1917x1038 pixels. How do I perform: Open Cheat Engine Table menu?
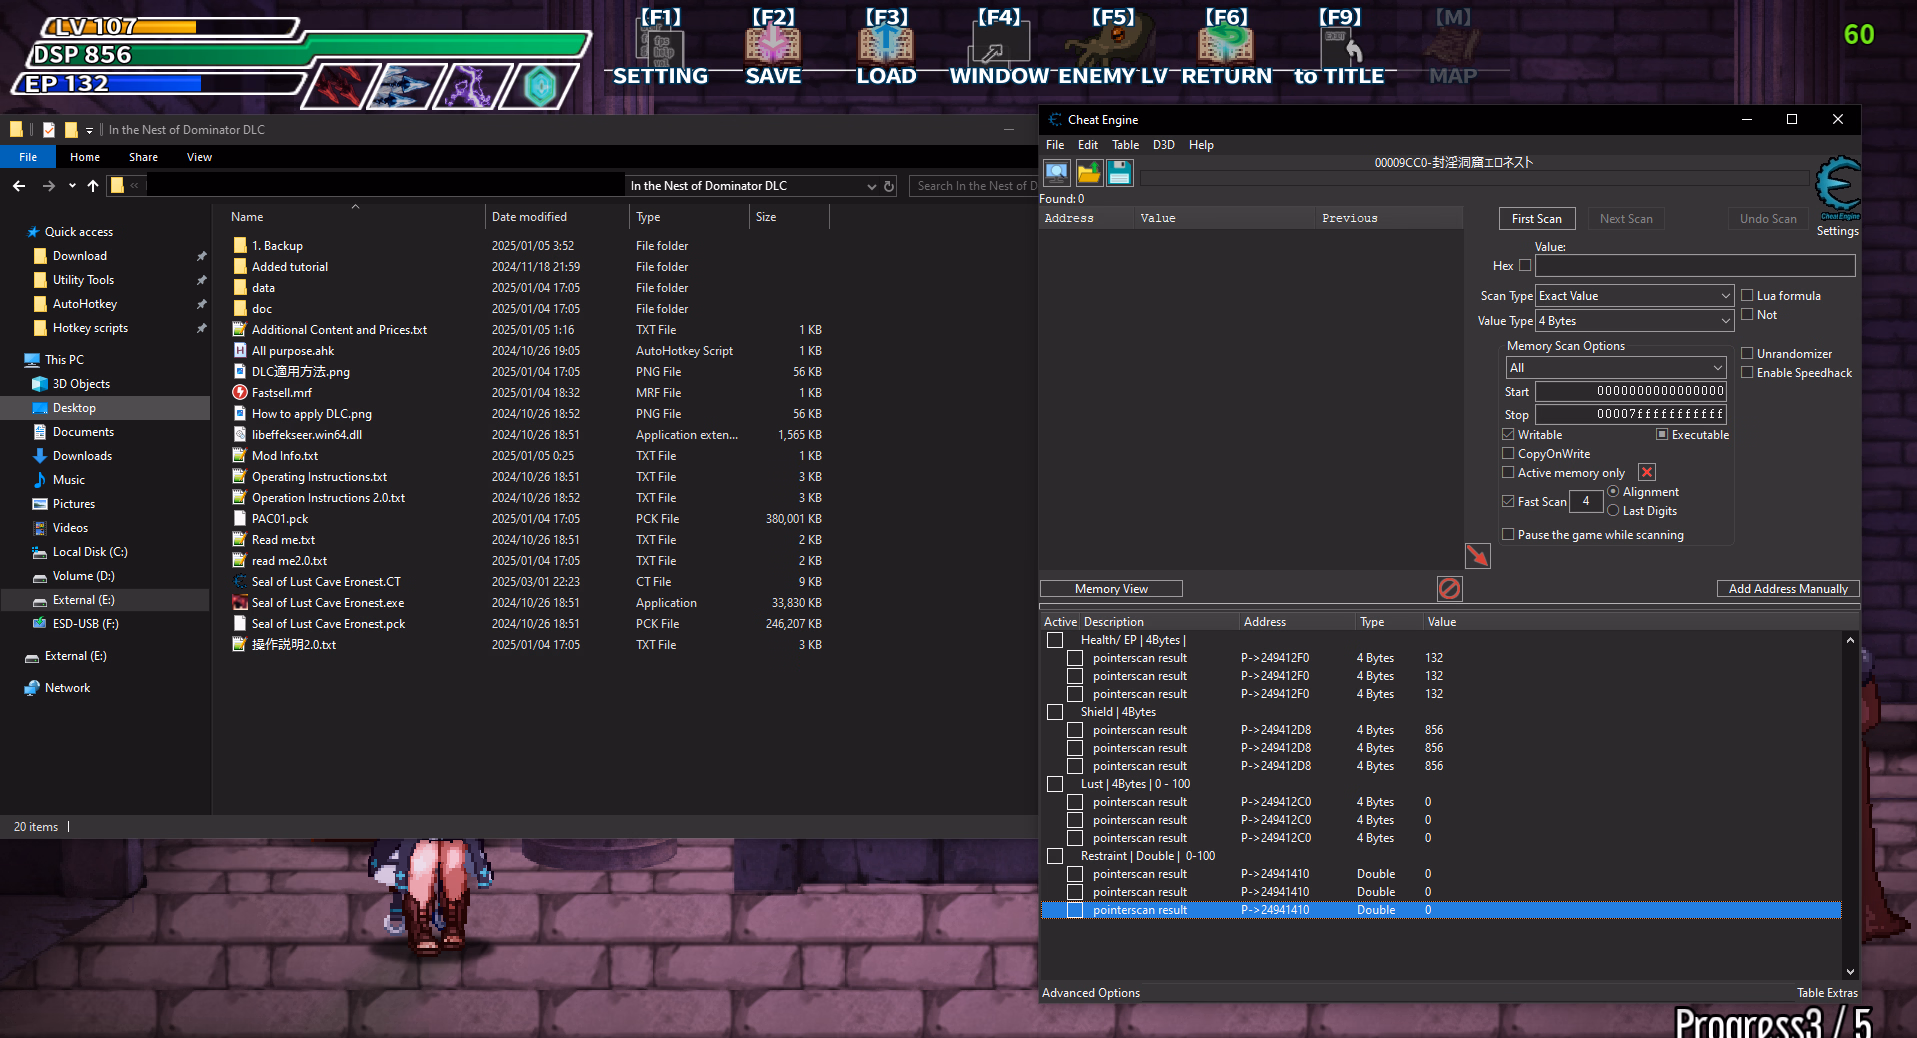pyautogui.click(x=1125, y=145)
